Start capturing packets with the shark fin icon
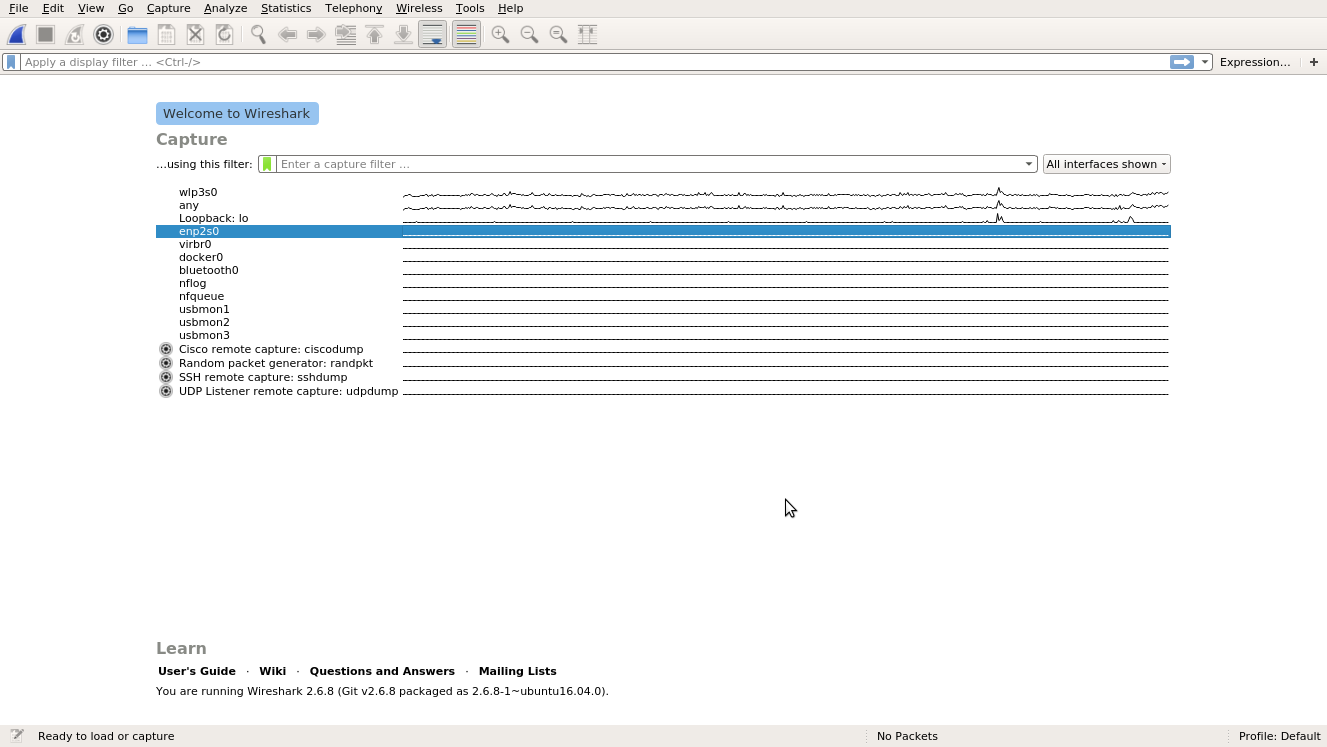This screenshot has height=747, width=1327. point(16,35)
